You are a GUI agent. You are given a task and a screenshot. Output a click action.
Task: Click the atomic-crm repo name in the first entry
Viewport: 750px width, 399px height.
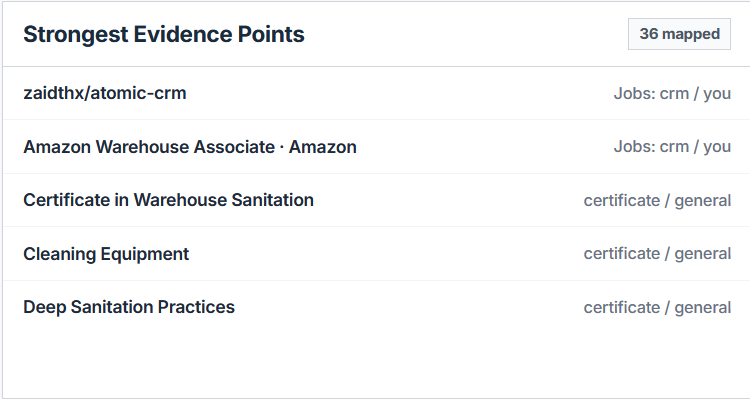(138, 93)
